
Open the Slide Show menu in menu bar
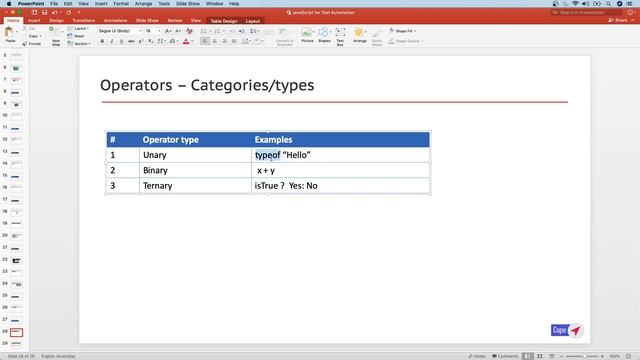pos(187,4)
